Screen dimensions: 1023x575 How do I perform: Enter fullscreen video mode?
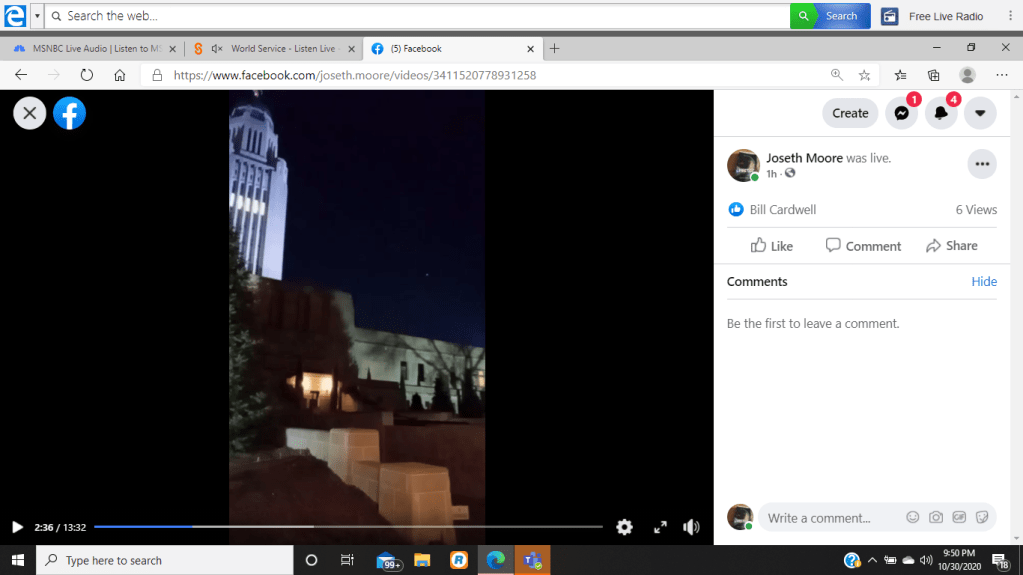(x=660, y=527)
